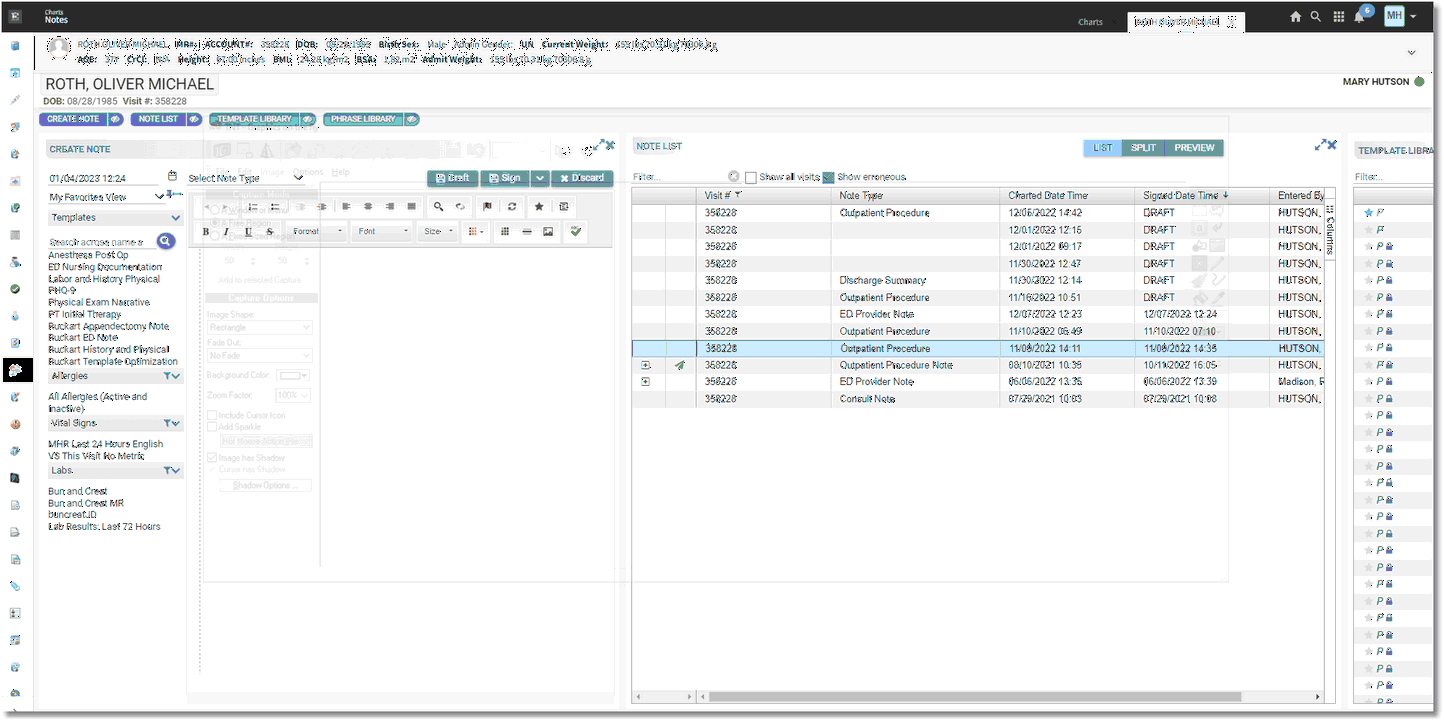The image size is (1444, 722).
Task: Check the Show all visits checkbox
Action: pos(750,177)
